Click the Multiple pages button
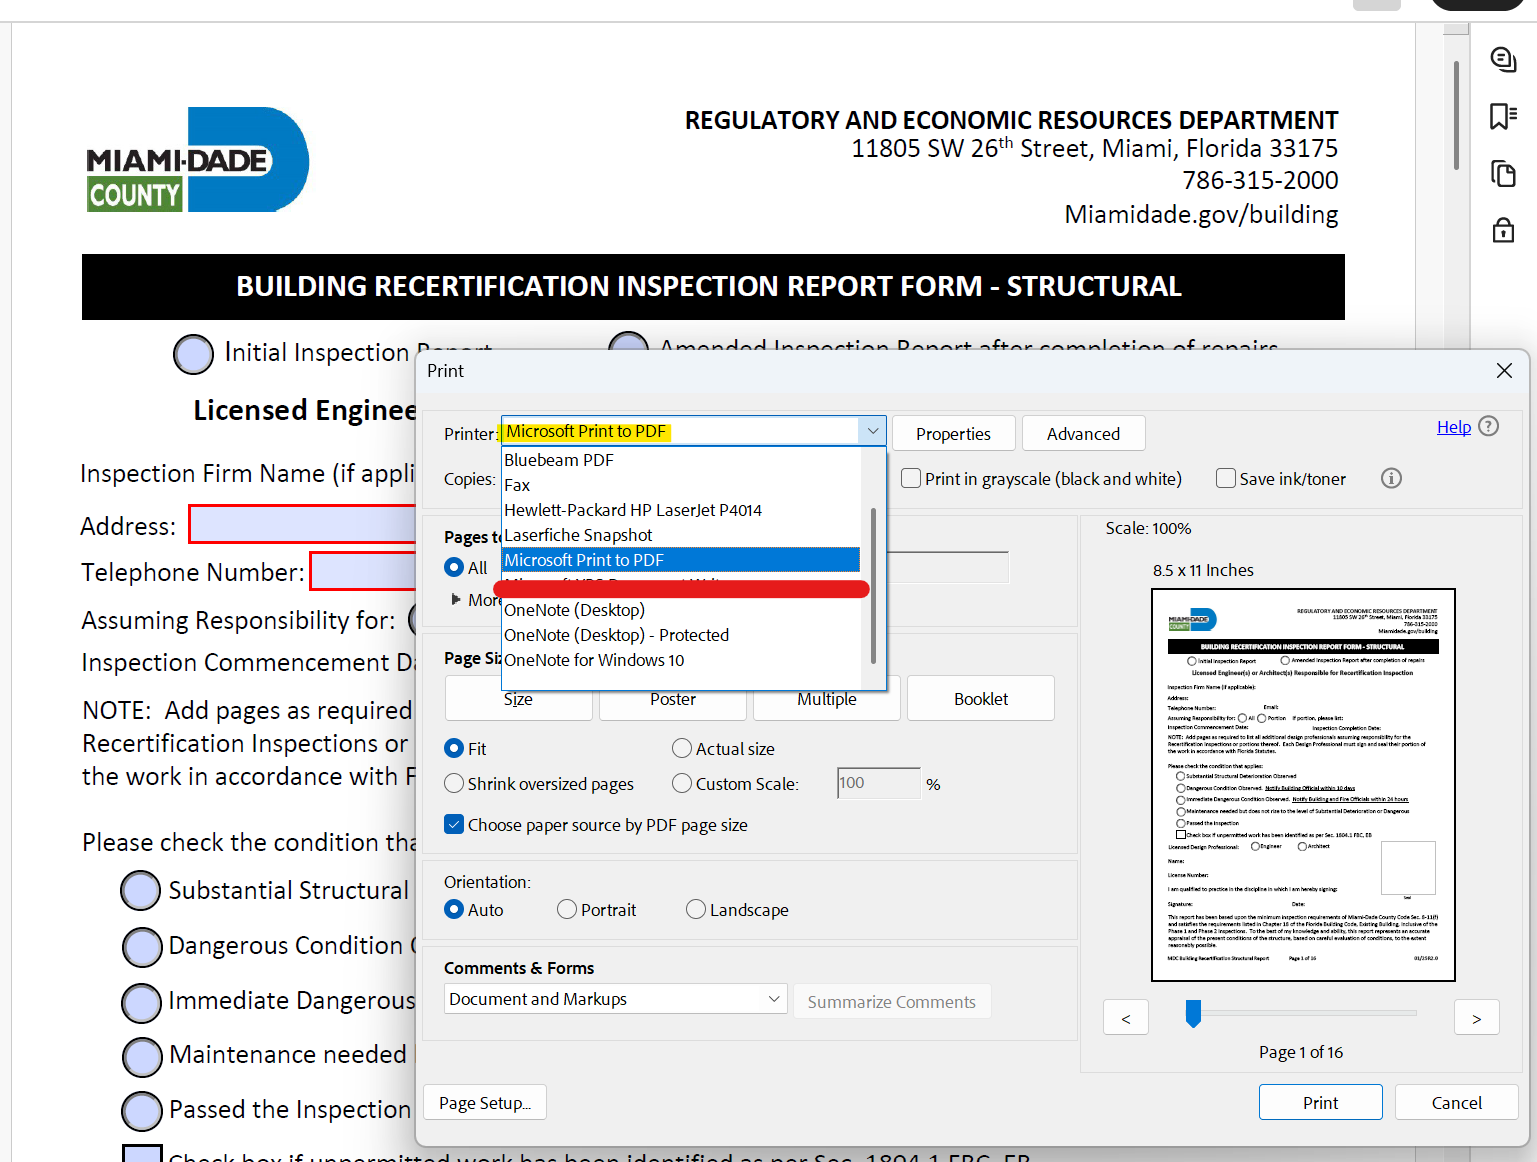This screenshot has height=1162, width=1537. 827,699
